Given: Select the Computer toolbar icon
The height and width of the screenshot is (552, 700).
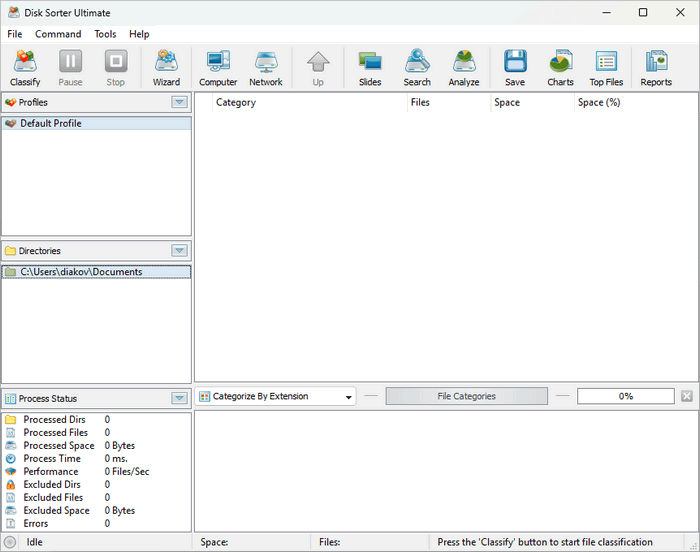Looking at the screenshot, I should 218,61.
